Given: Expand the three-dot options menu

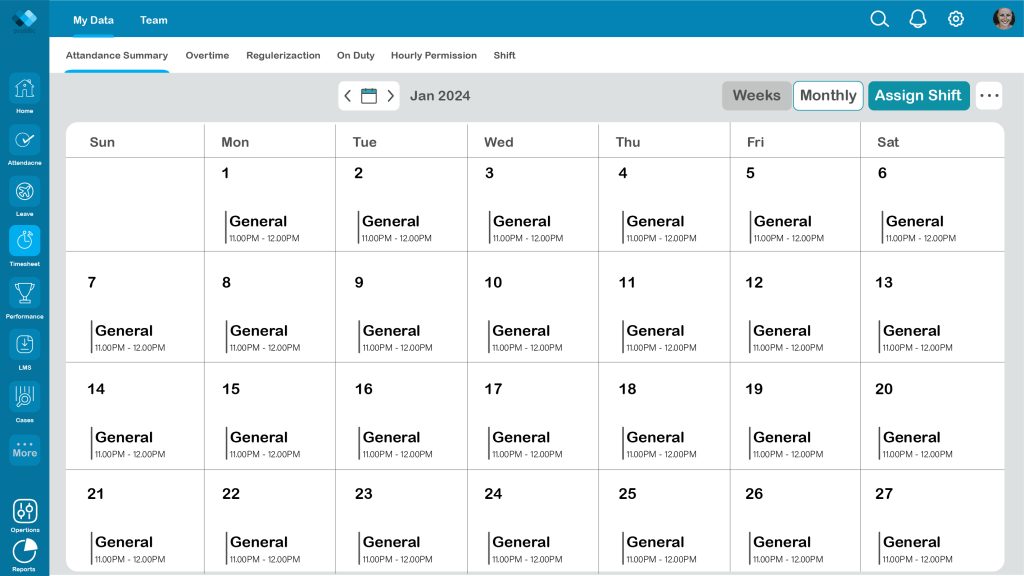Looking at the screenshot, I should [x=989, y=95].
